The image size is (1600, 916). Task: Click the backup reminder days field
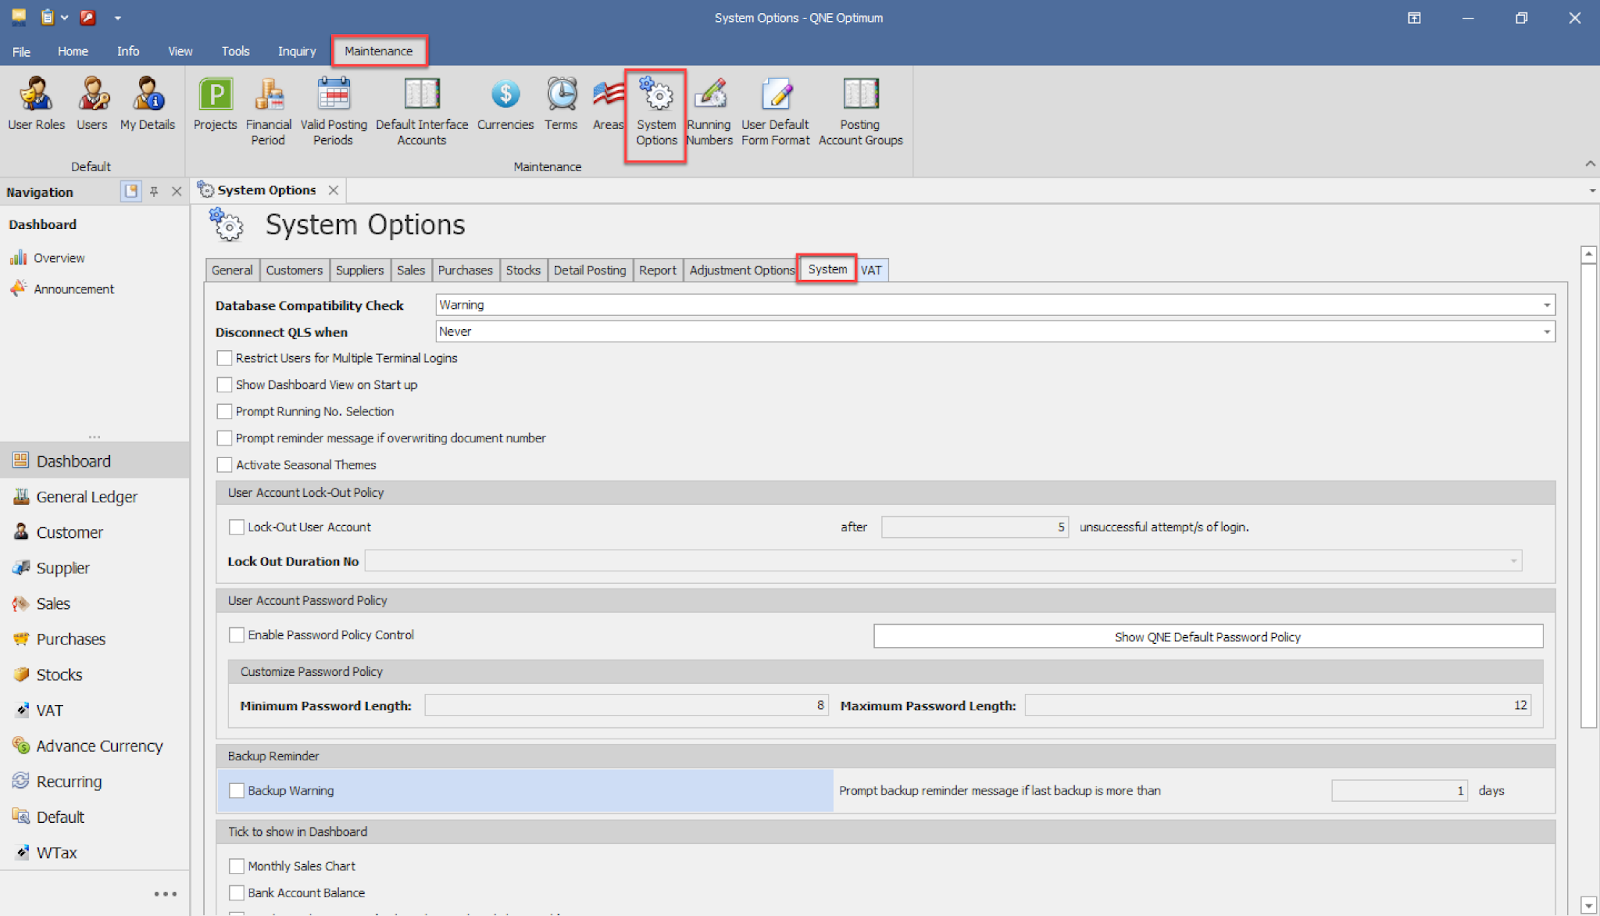(x=1399, y=791)
